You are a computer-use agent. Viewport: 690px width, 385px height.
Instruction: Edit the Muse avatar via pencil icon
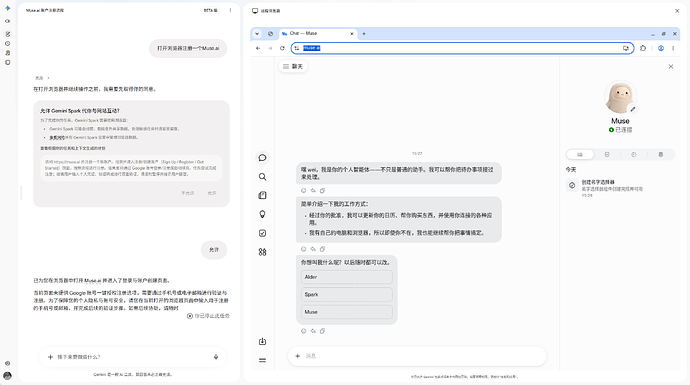pyautogui.click(x=632, y=109)
